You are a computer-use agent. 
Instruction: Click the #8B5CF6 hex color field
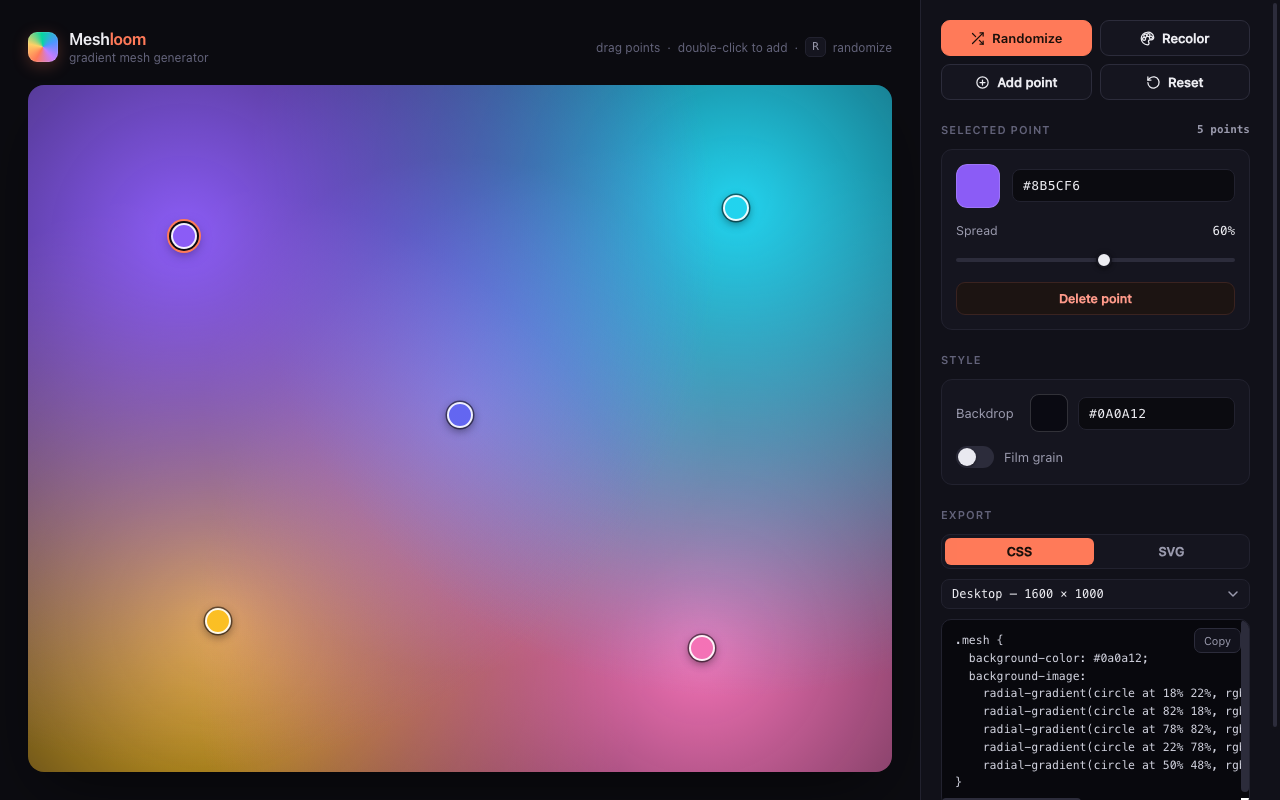click(1123, 186)
